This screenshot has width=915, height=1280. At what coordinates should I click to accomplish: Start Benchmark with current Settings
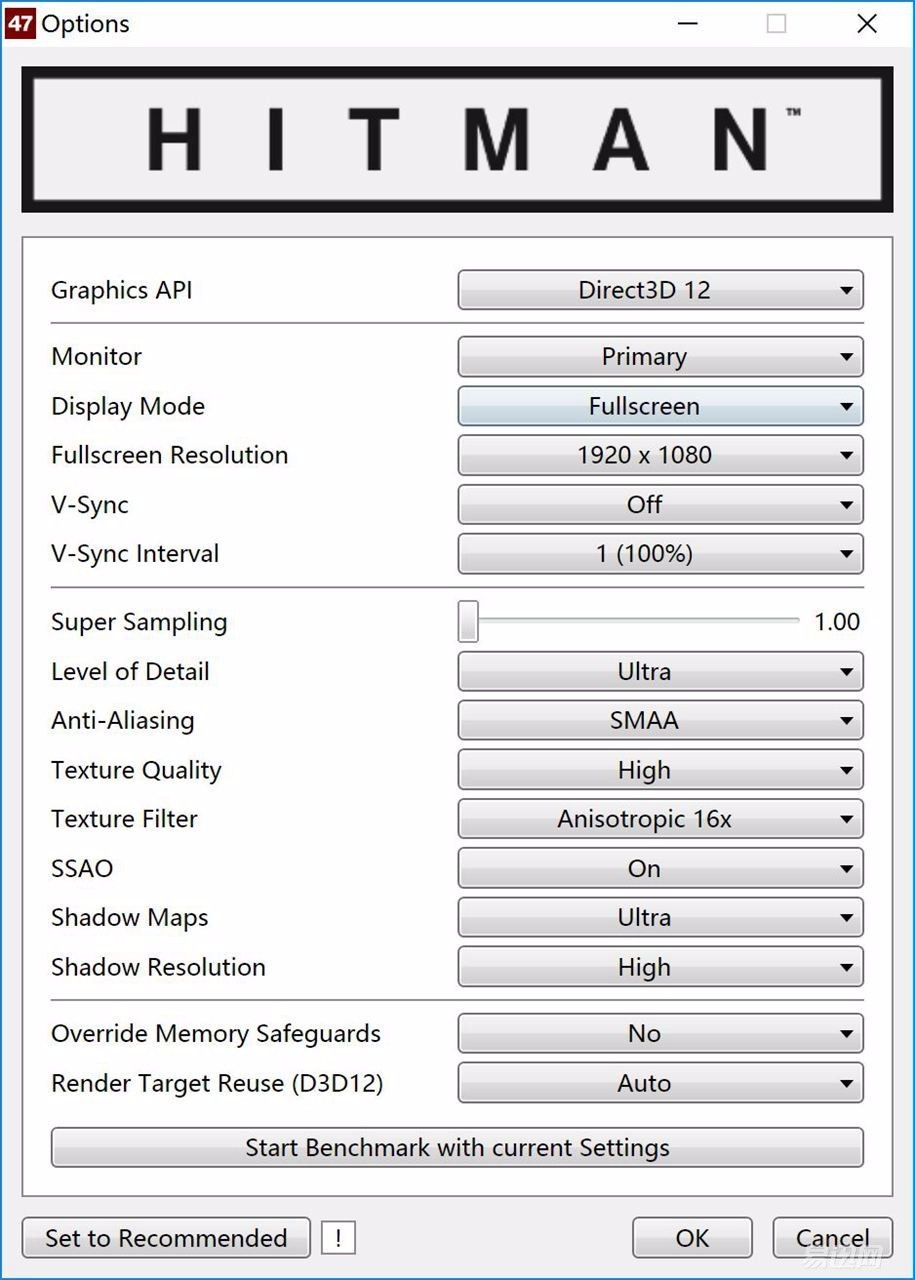[457, 1147]
